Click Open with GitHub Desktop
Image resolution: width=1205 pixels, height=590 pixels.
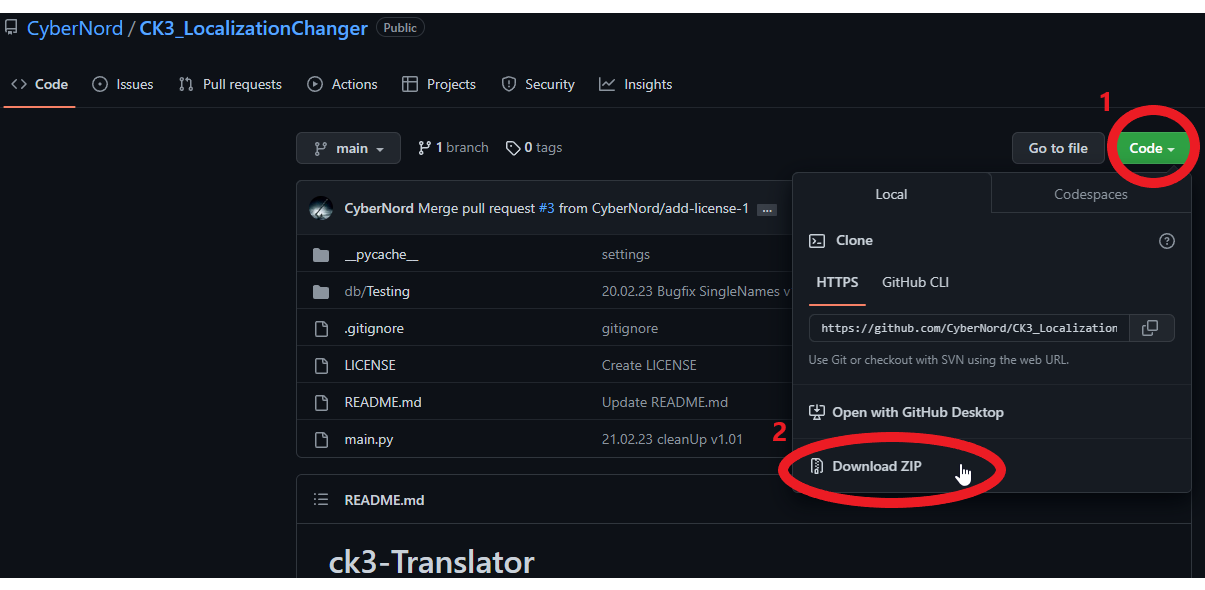click(917, 412)
